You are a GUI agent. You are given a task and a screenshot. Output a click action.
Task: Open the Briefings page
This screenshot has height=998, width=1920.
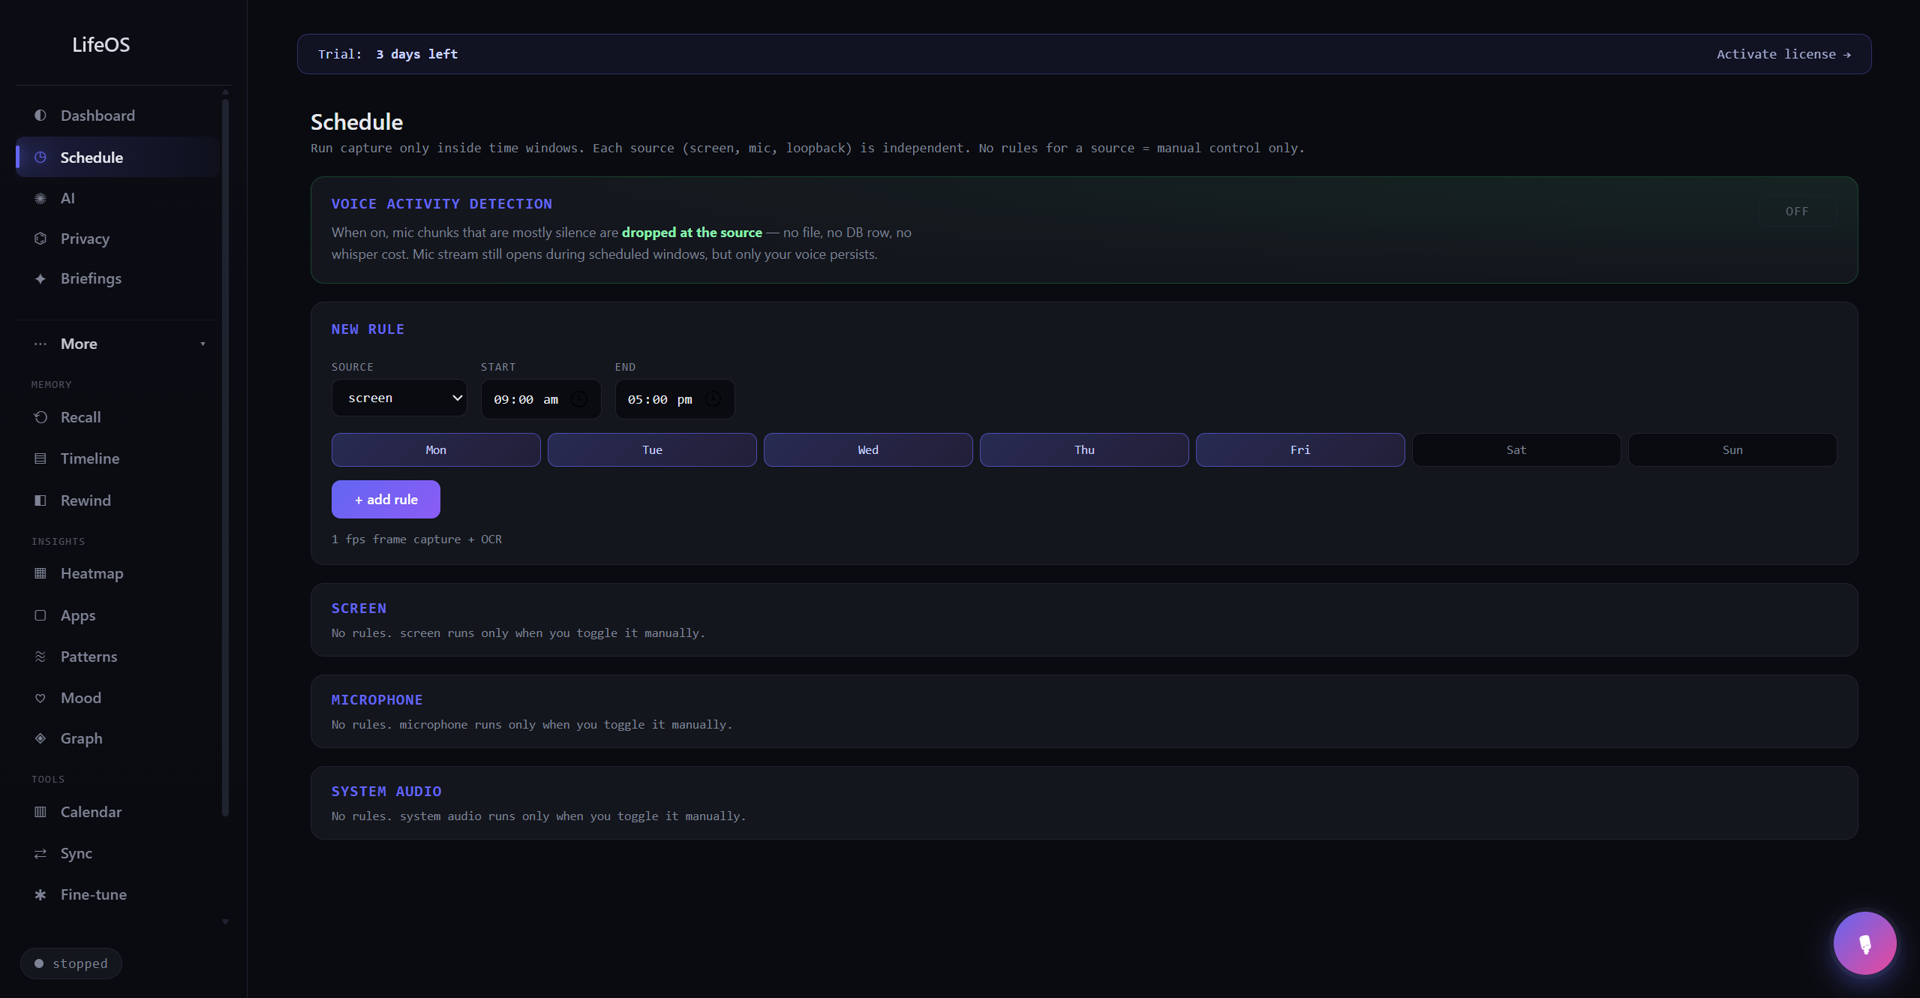click(117, 278)
